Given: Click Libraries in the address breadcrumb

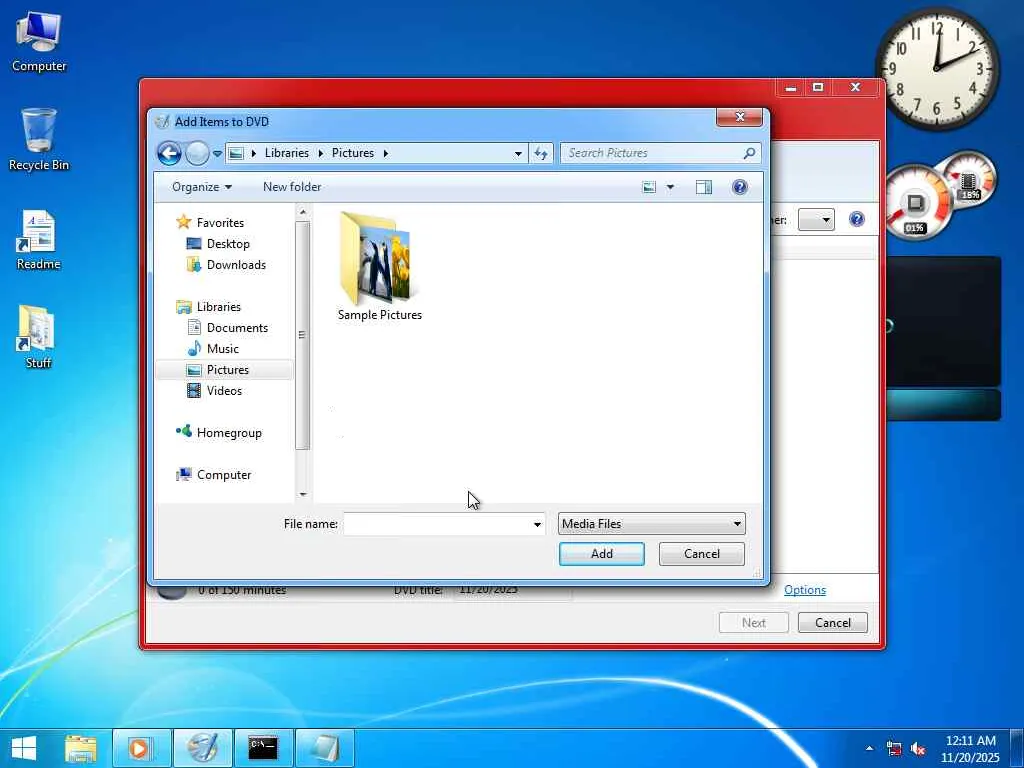Looking at the screenshot, I should point(287,153).
